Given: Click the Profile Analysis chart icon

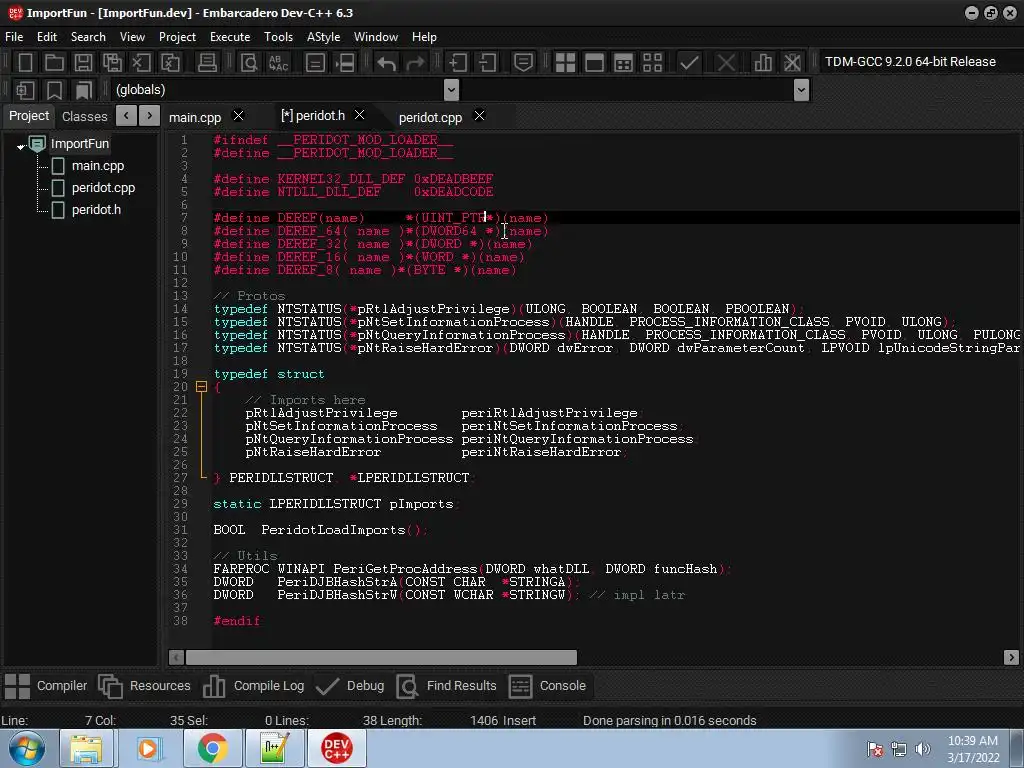Looking at the screenshot, I should [763, 63].
